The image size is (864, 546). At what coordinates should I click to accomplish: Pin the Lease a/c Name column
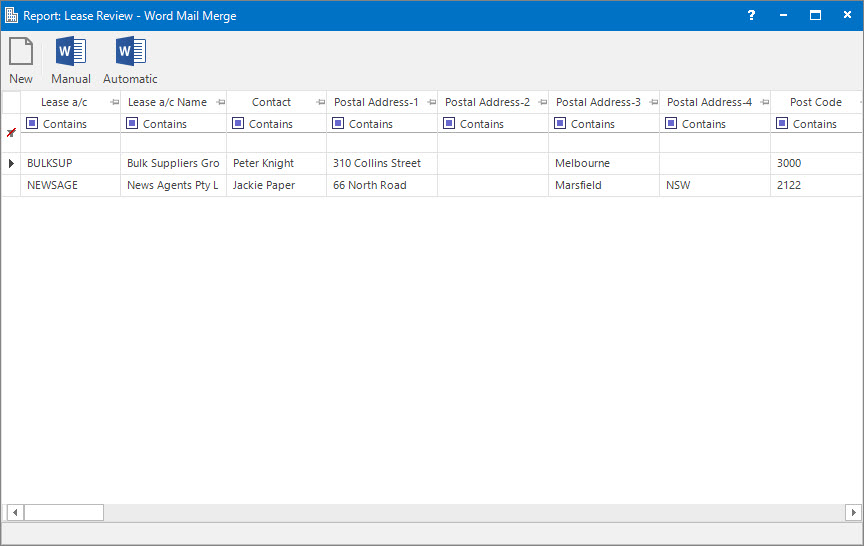221,102
